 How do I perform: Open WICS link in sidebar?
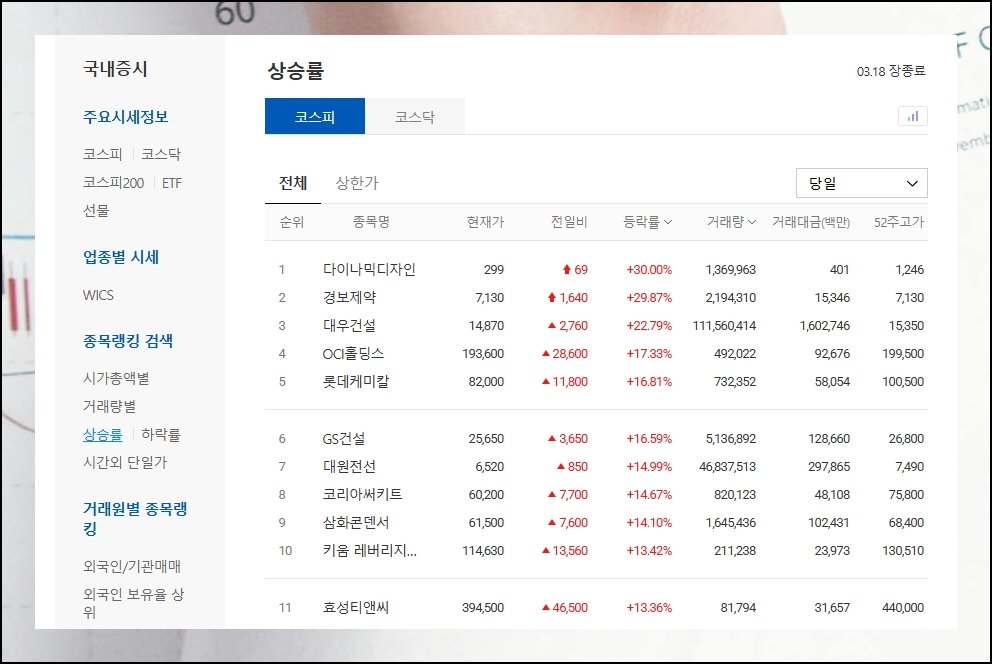click(x=98, y=295)
